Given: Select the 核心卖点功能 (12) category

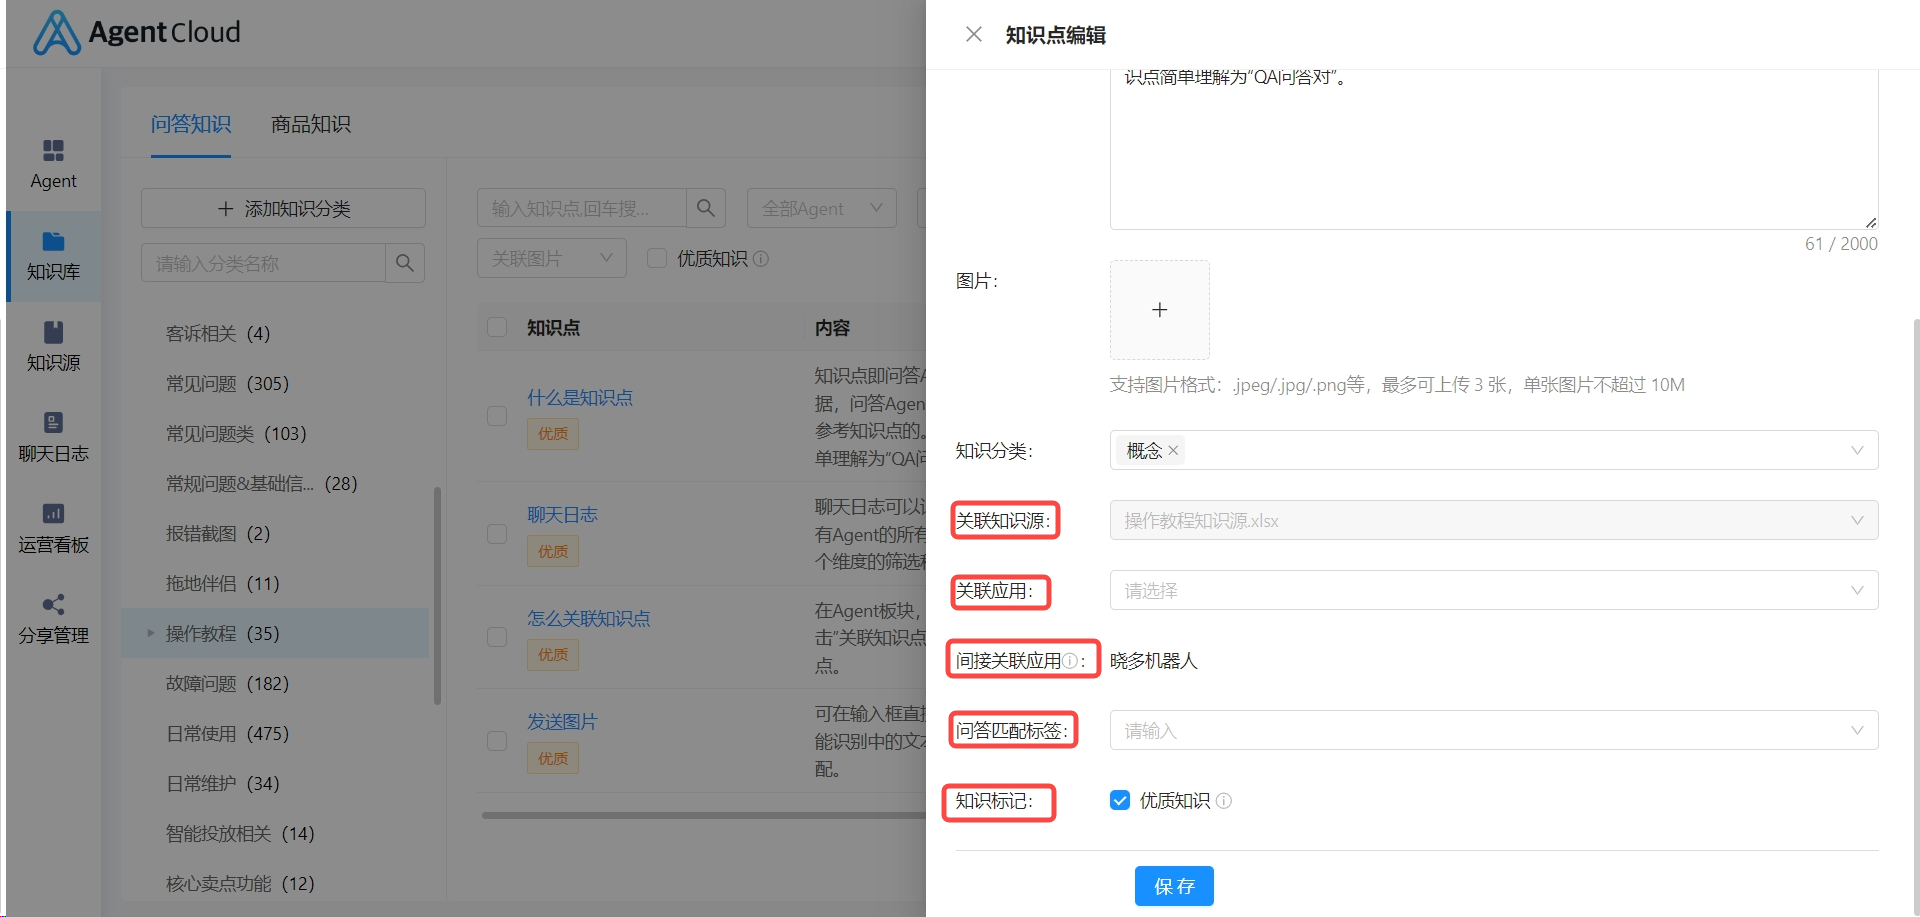Looking at the screenshot, I should tap(240, 883).
